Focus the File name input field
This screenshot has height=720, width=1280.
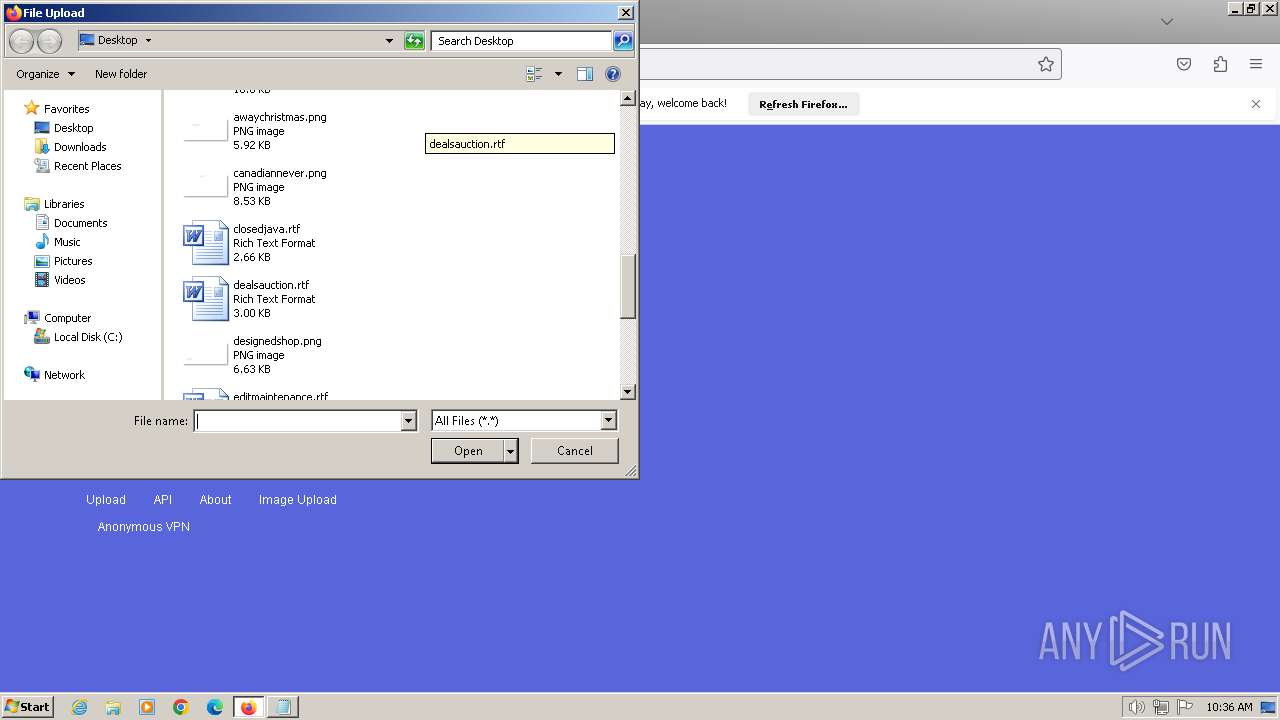click(298, 421)
